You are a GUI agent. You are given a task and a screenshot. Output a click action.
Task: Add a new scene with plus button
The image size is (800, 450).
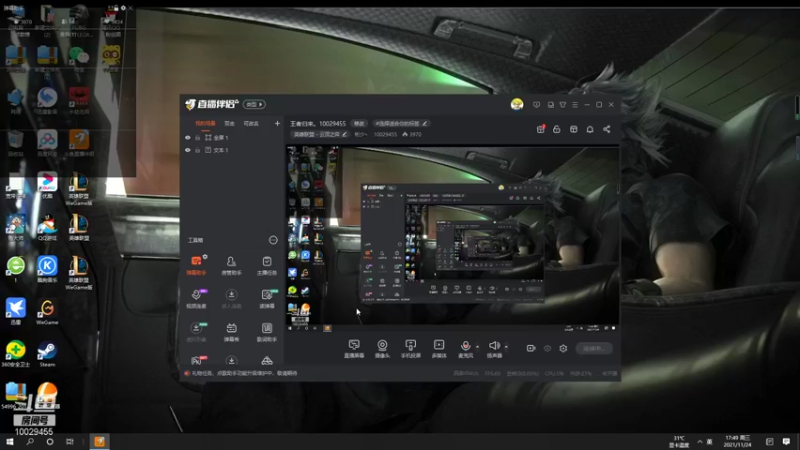pos(277,123)
